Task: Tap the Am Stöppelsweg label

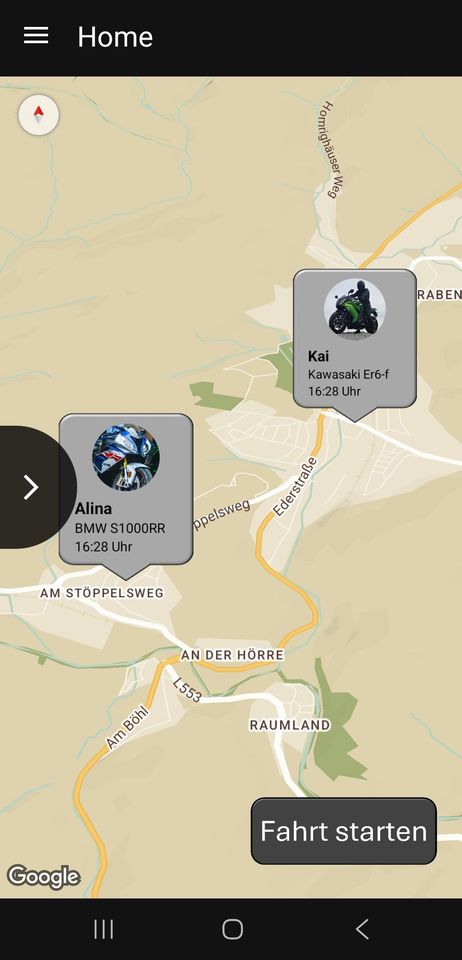Action: [x=102, y=593]
